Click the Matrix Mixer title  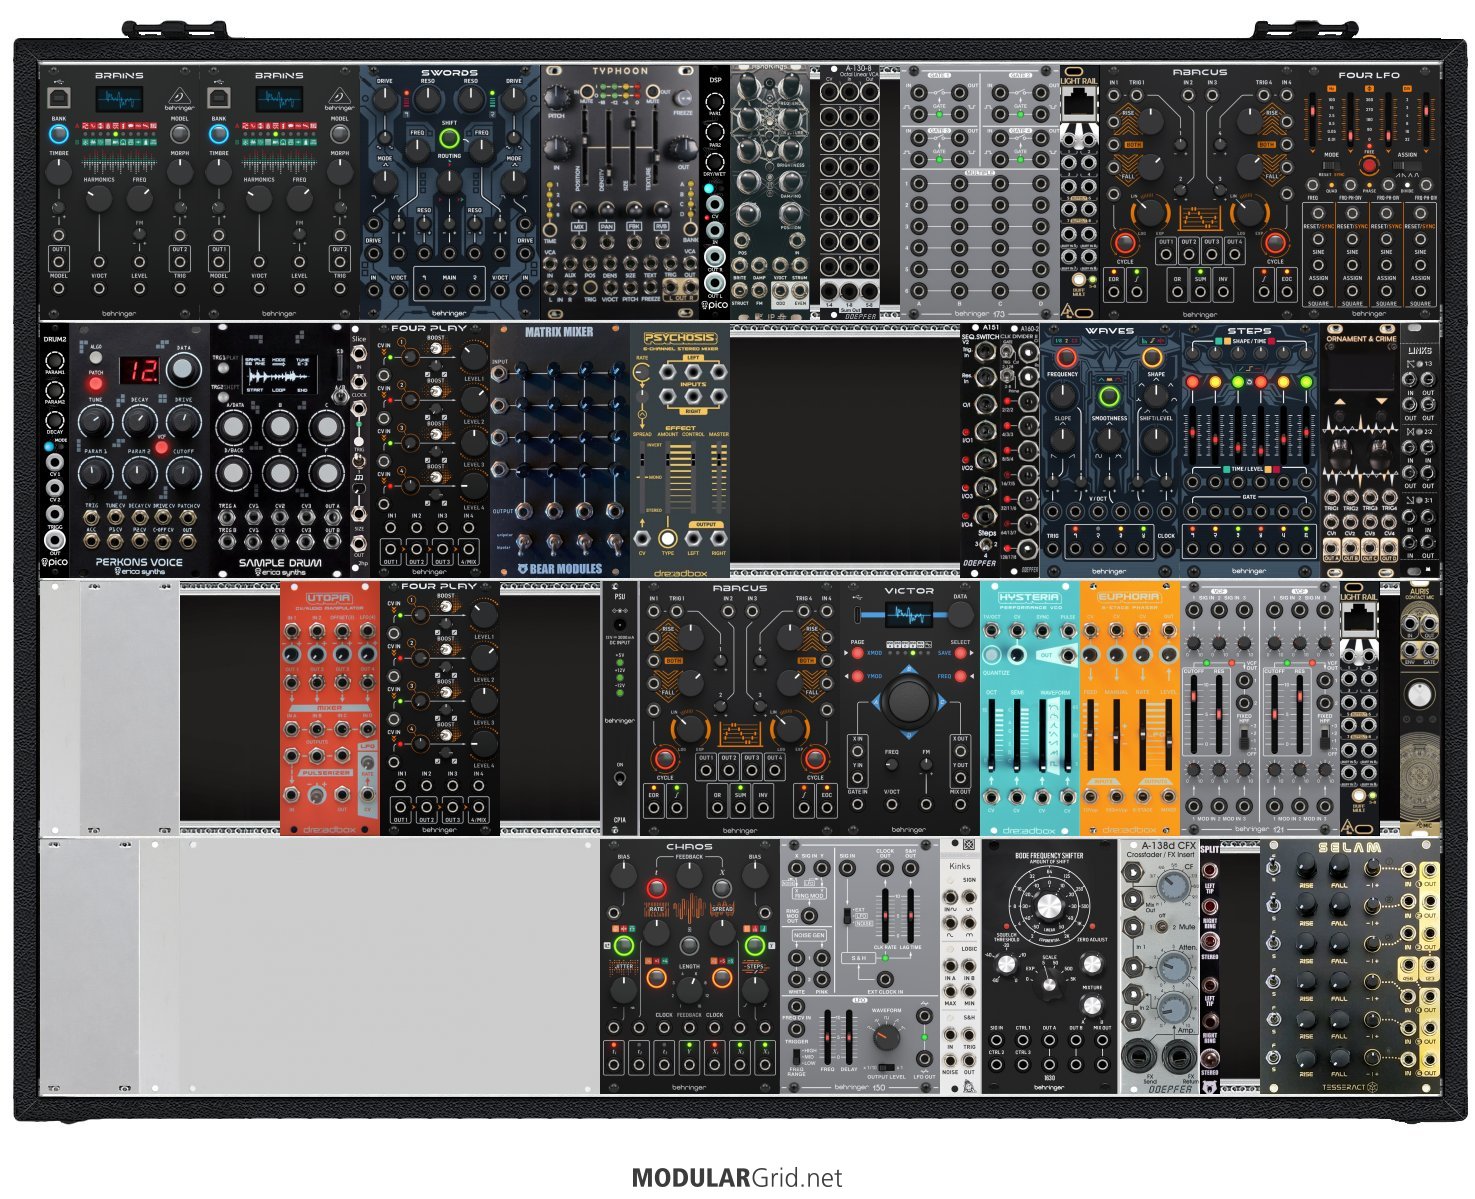click(559, 332)
